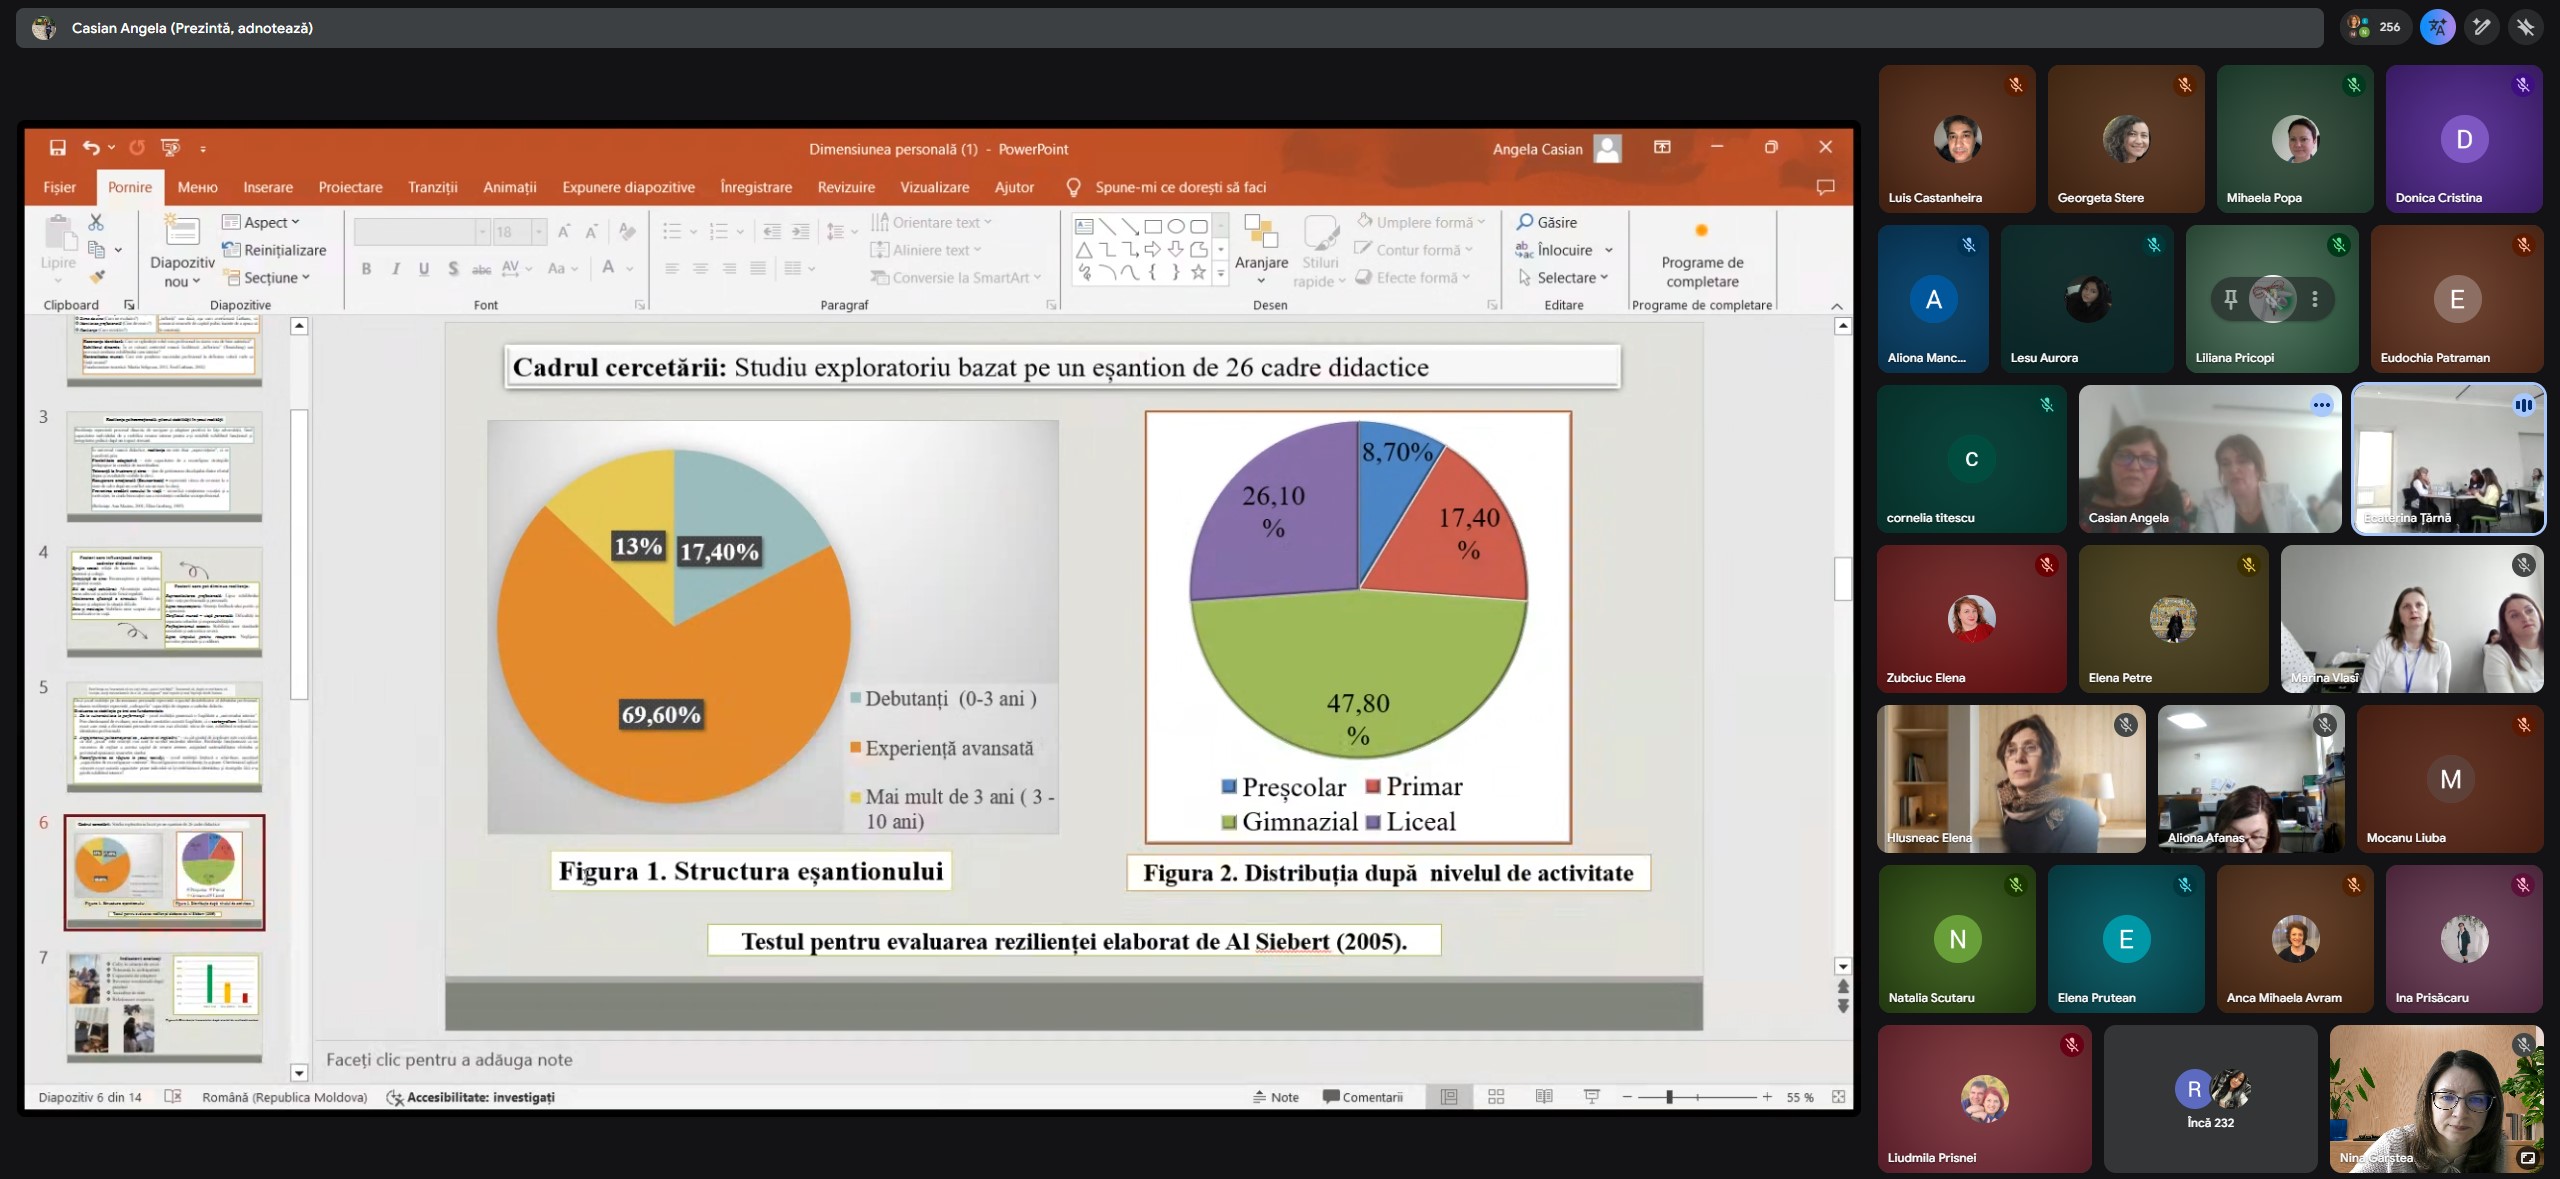Click the Save icon in PowerPoint title bar
Viewport: 2560px width, 1179px height.
(58, 148)
